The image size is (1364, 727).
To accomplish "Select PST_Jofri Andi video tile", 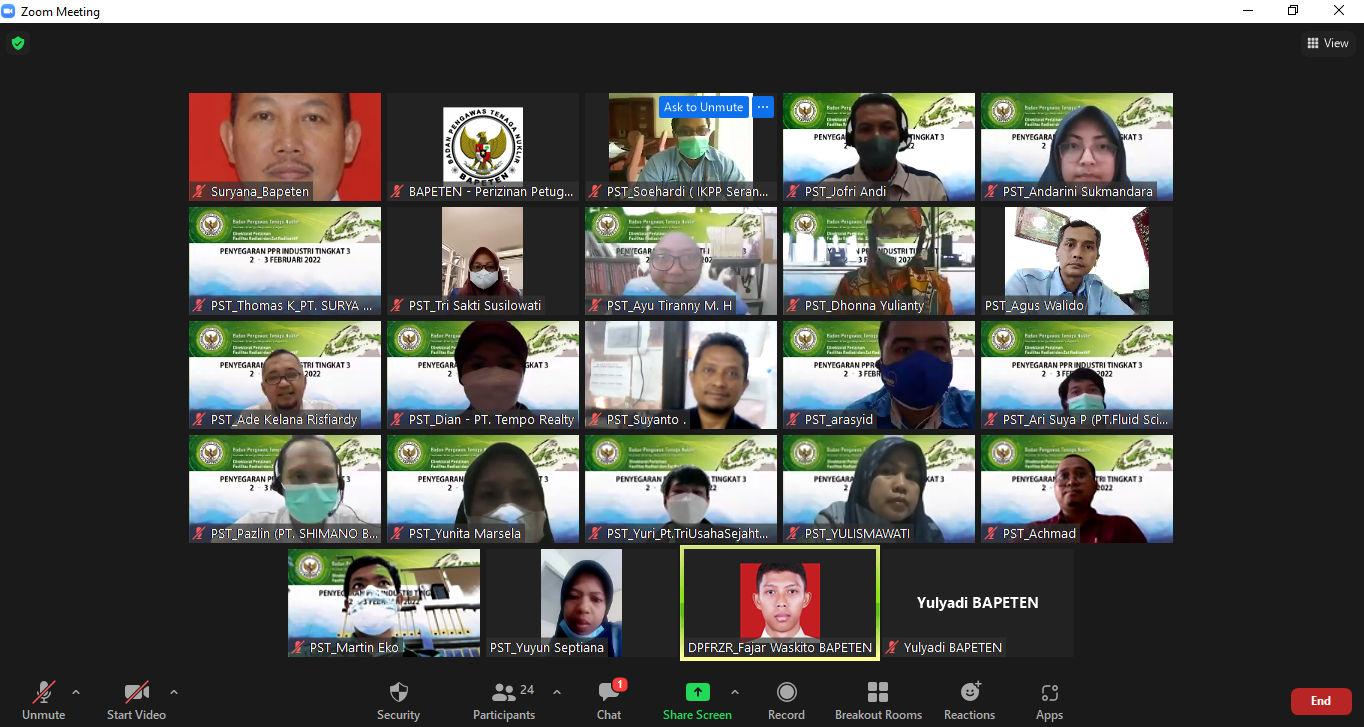I will pos(879,147).
